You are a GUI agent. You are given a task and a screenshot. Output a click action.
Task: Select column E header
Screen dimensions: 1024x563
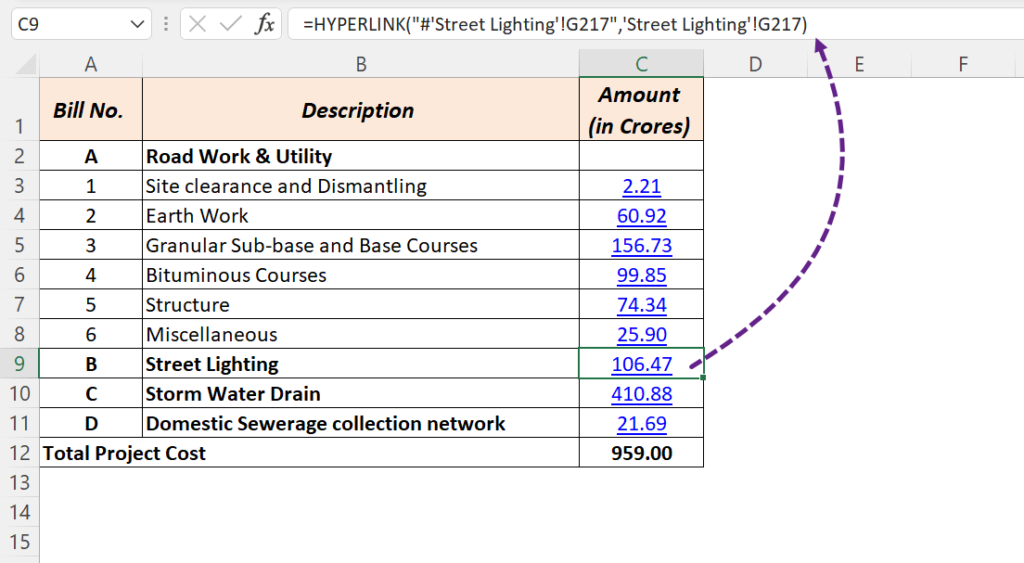click(859, 64)
